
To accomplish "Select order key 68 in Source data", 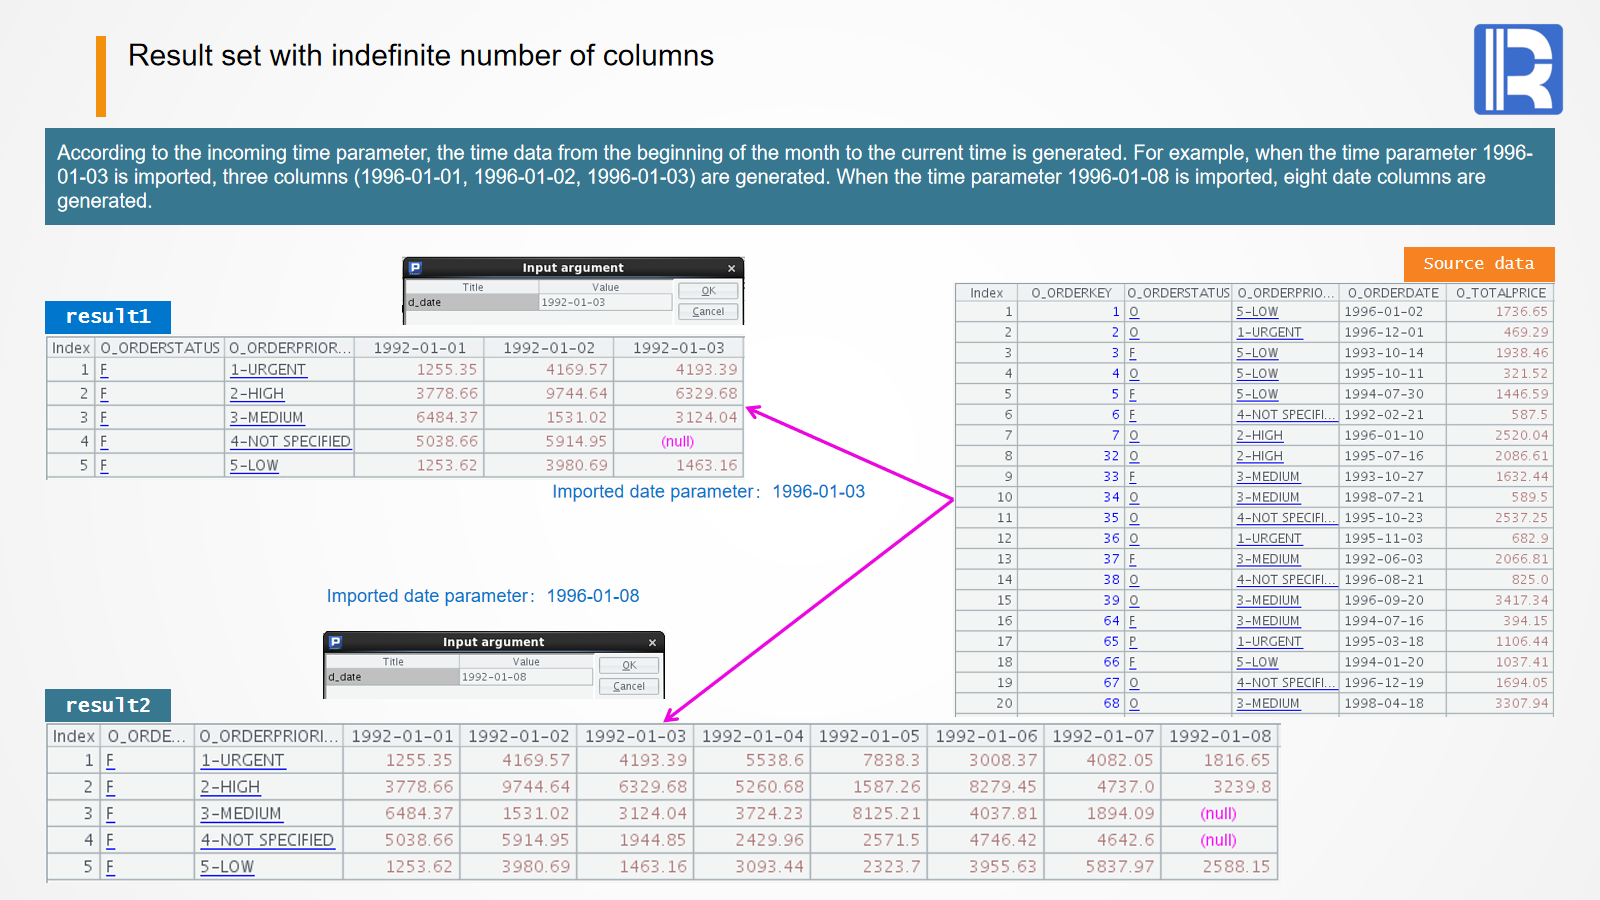I will pos(1111,703).
